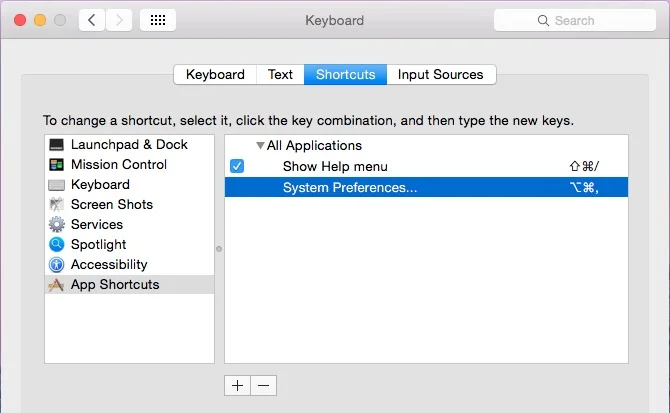Select Spotlight category
Viewport: 670px width, 413px height.
click(x=129, y=244)
